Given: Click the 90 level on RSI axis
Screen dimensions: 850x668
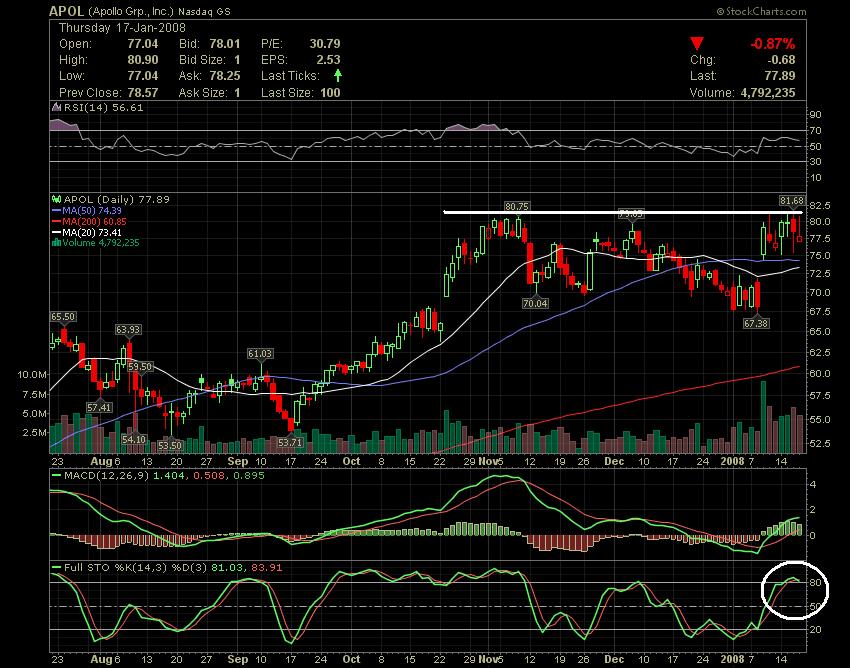Looking at the screenshot, I should (816, 114).
